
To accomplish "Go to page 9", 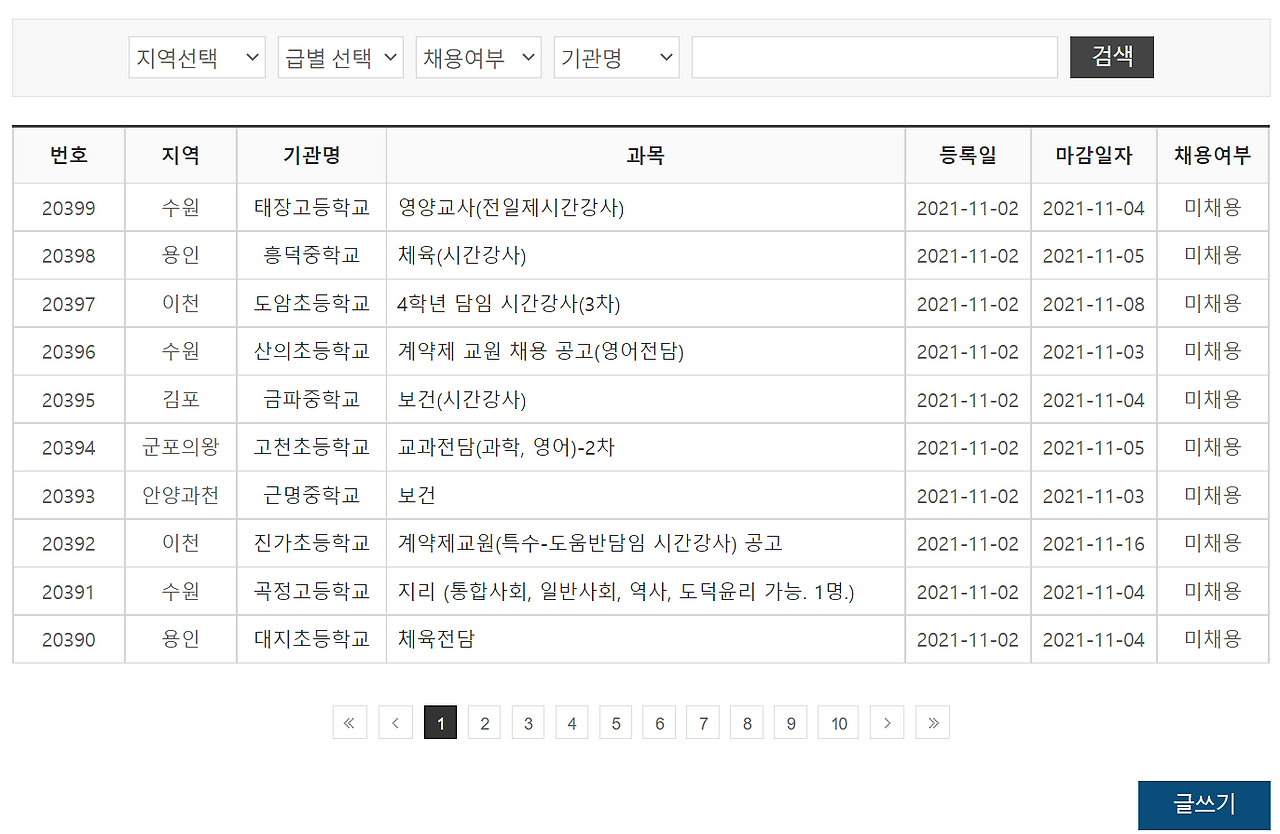I will click(x=791, y=722).
